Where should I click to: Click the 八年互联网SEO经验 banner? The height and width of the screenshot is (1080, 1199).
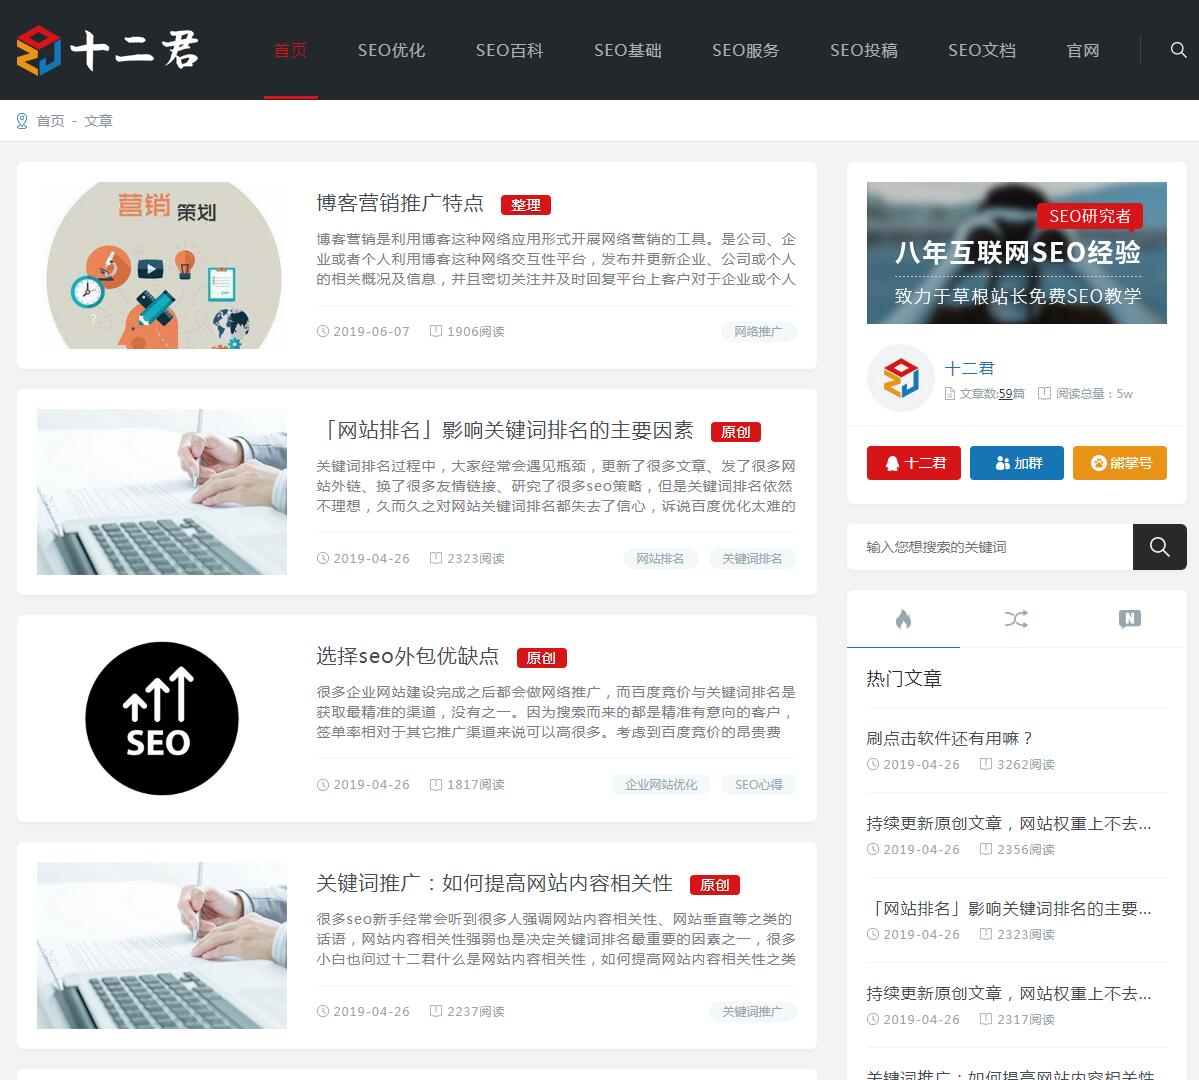(1017, 253)
